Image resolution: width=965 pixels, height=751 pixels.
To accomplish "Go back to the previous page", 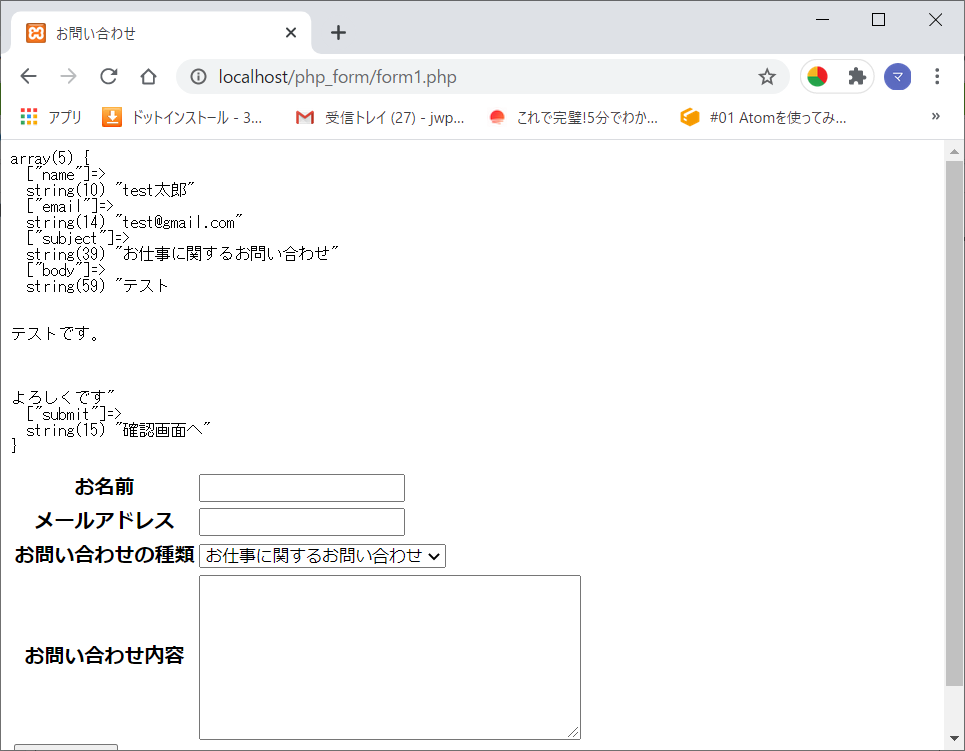I will click(x=28, y=76).
